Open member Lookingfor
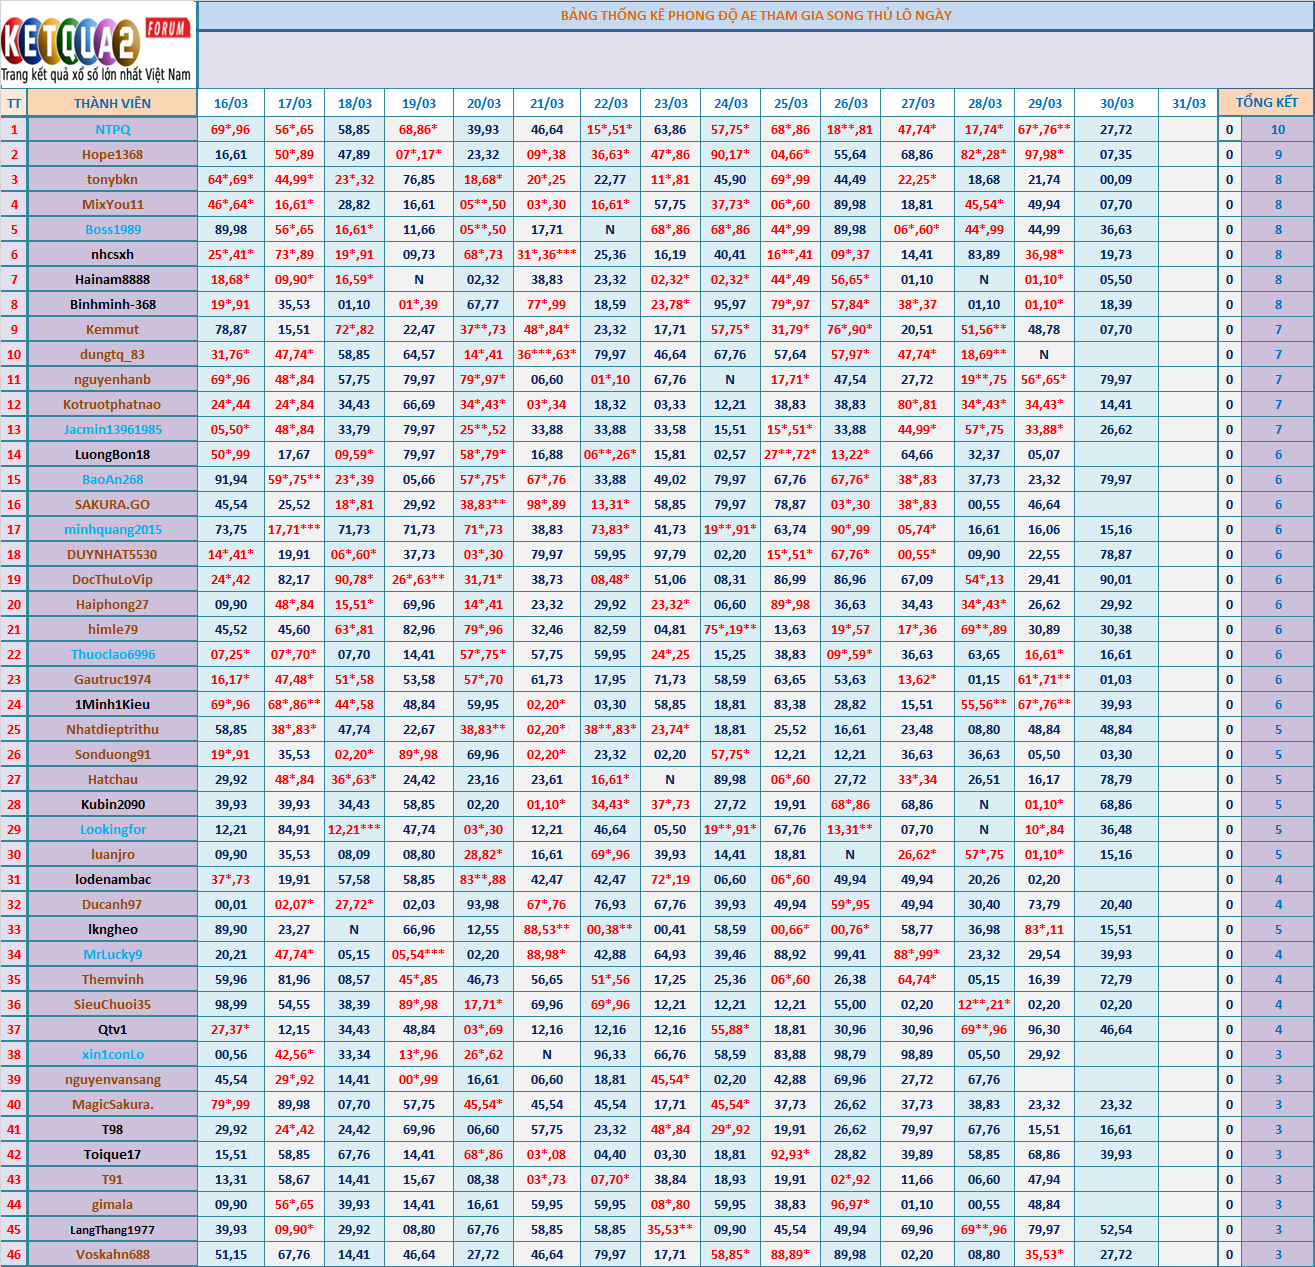Viewport: 1315px width, 1267px height. pos(113,829)
